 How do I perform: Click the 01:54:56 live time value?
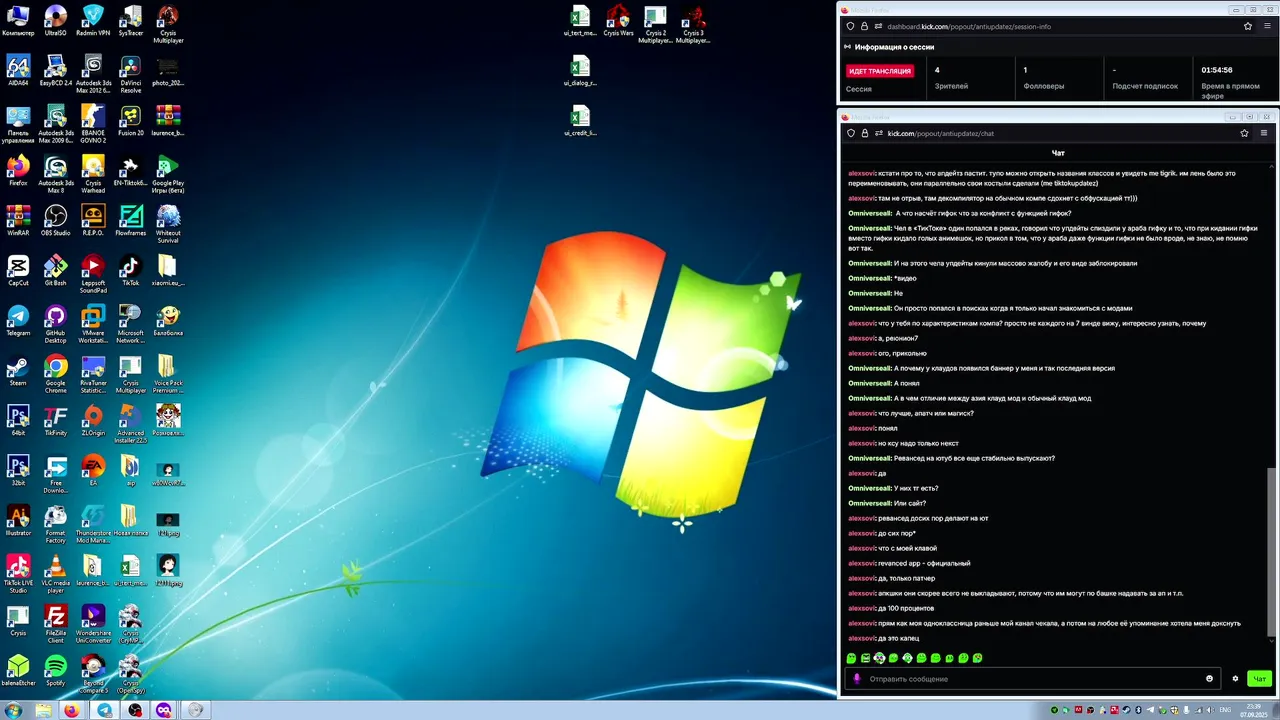click(1216, 70)
